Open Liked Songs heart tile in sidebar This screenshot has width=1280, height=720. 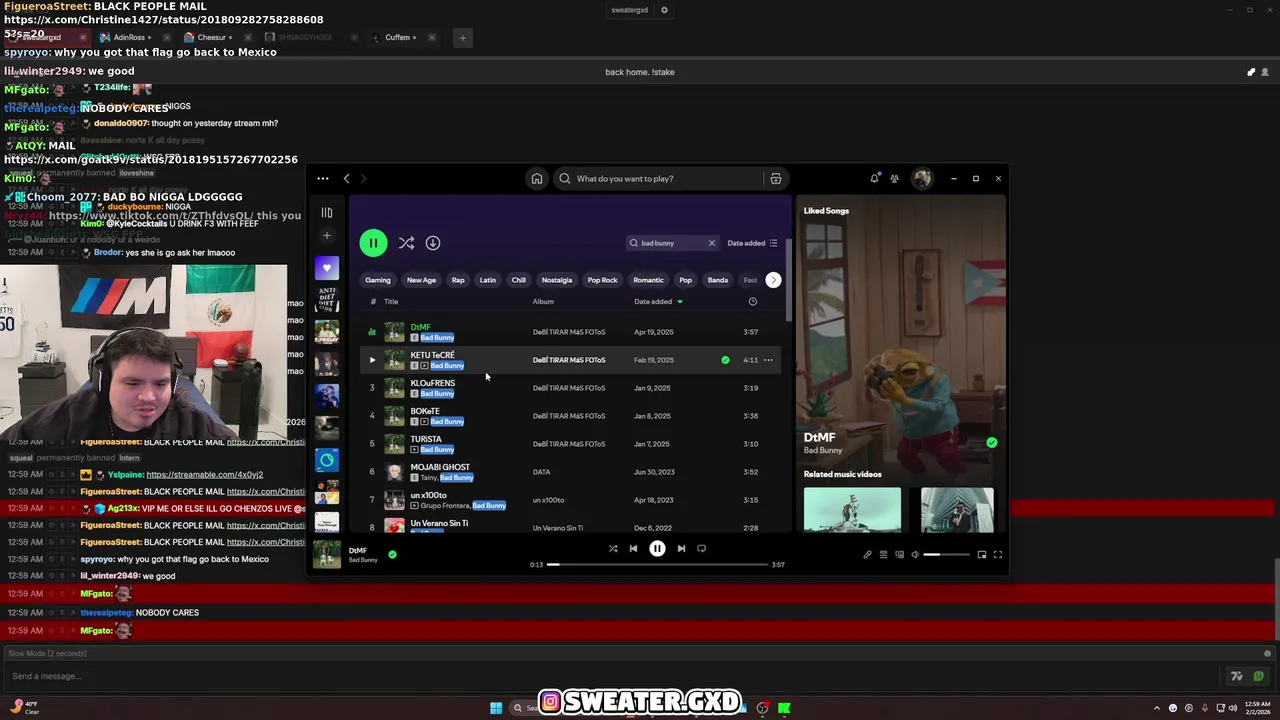click(326, 268)
